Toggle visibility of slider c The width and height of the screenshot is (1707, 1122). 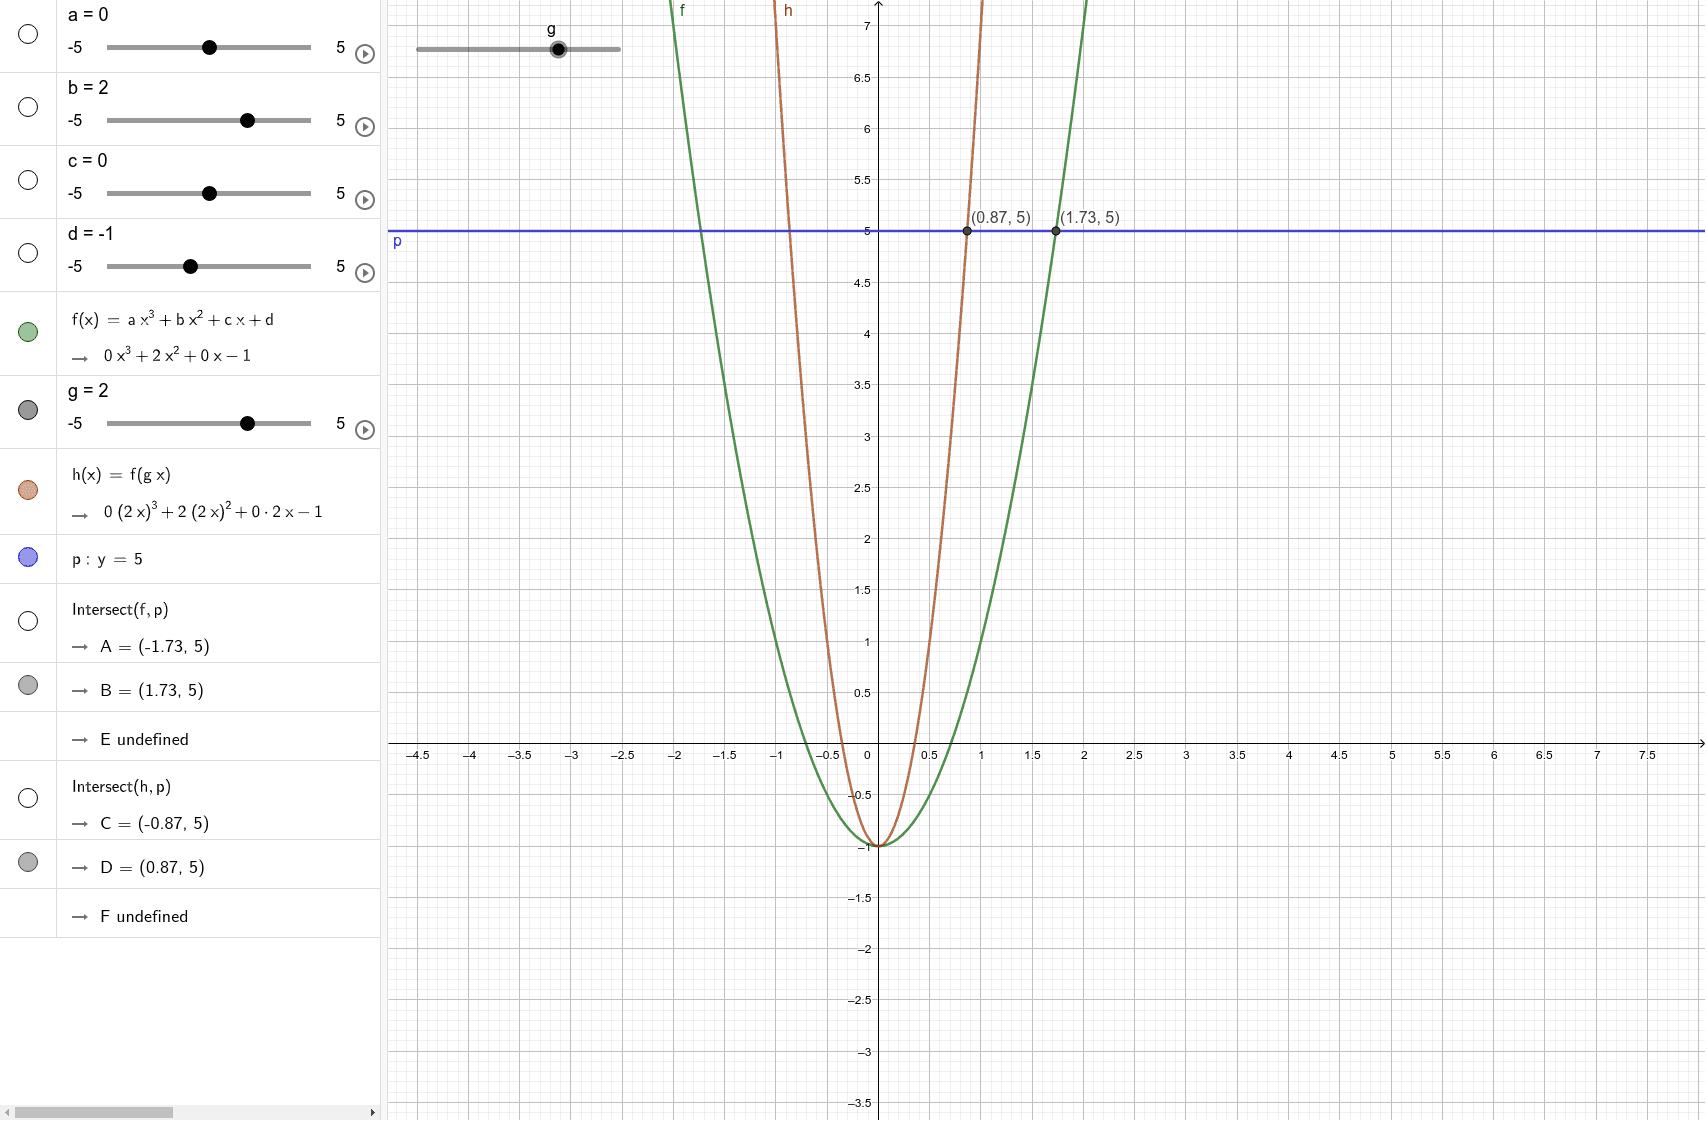[28, 180]
